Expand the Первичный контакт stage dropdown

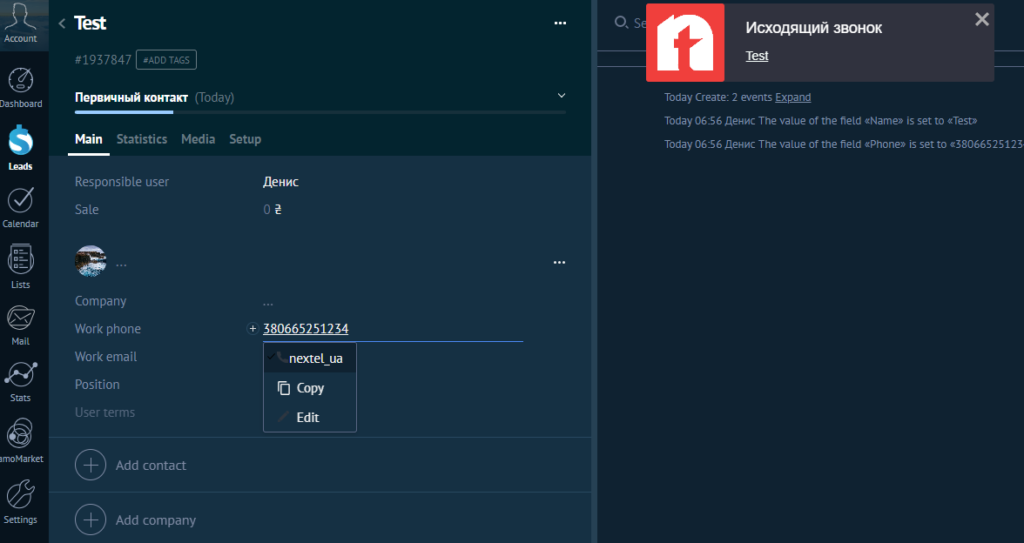click(561, 96)
